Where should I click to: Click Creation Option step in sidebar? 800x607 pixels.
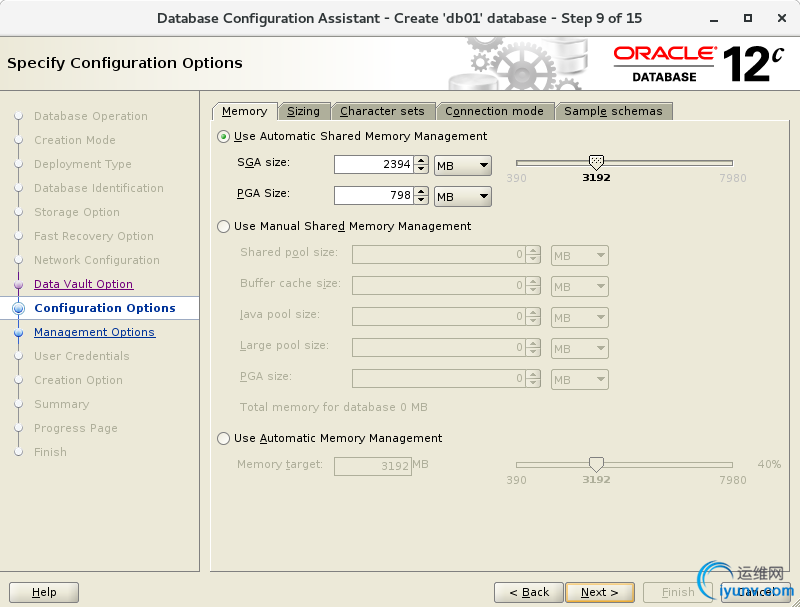click(78, 380)
